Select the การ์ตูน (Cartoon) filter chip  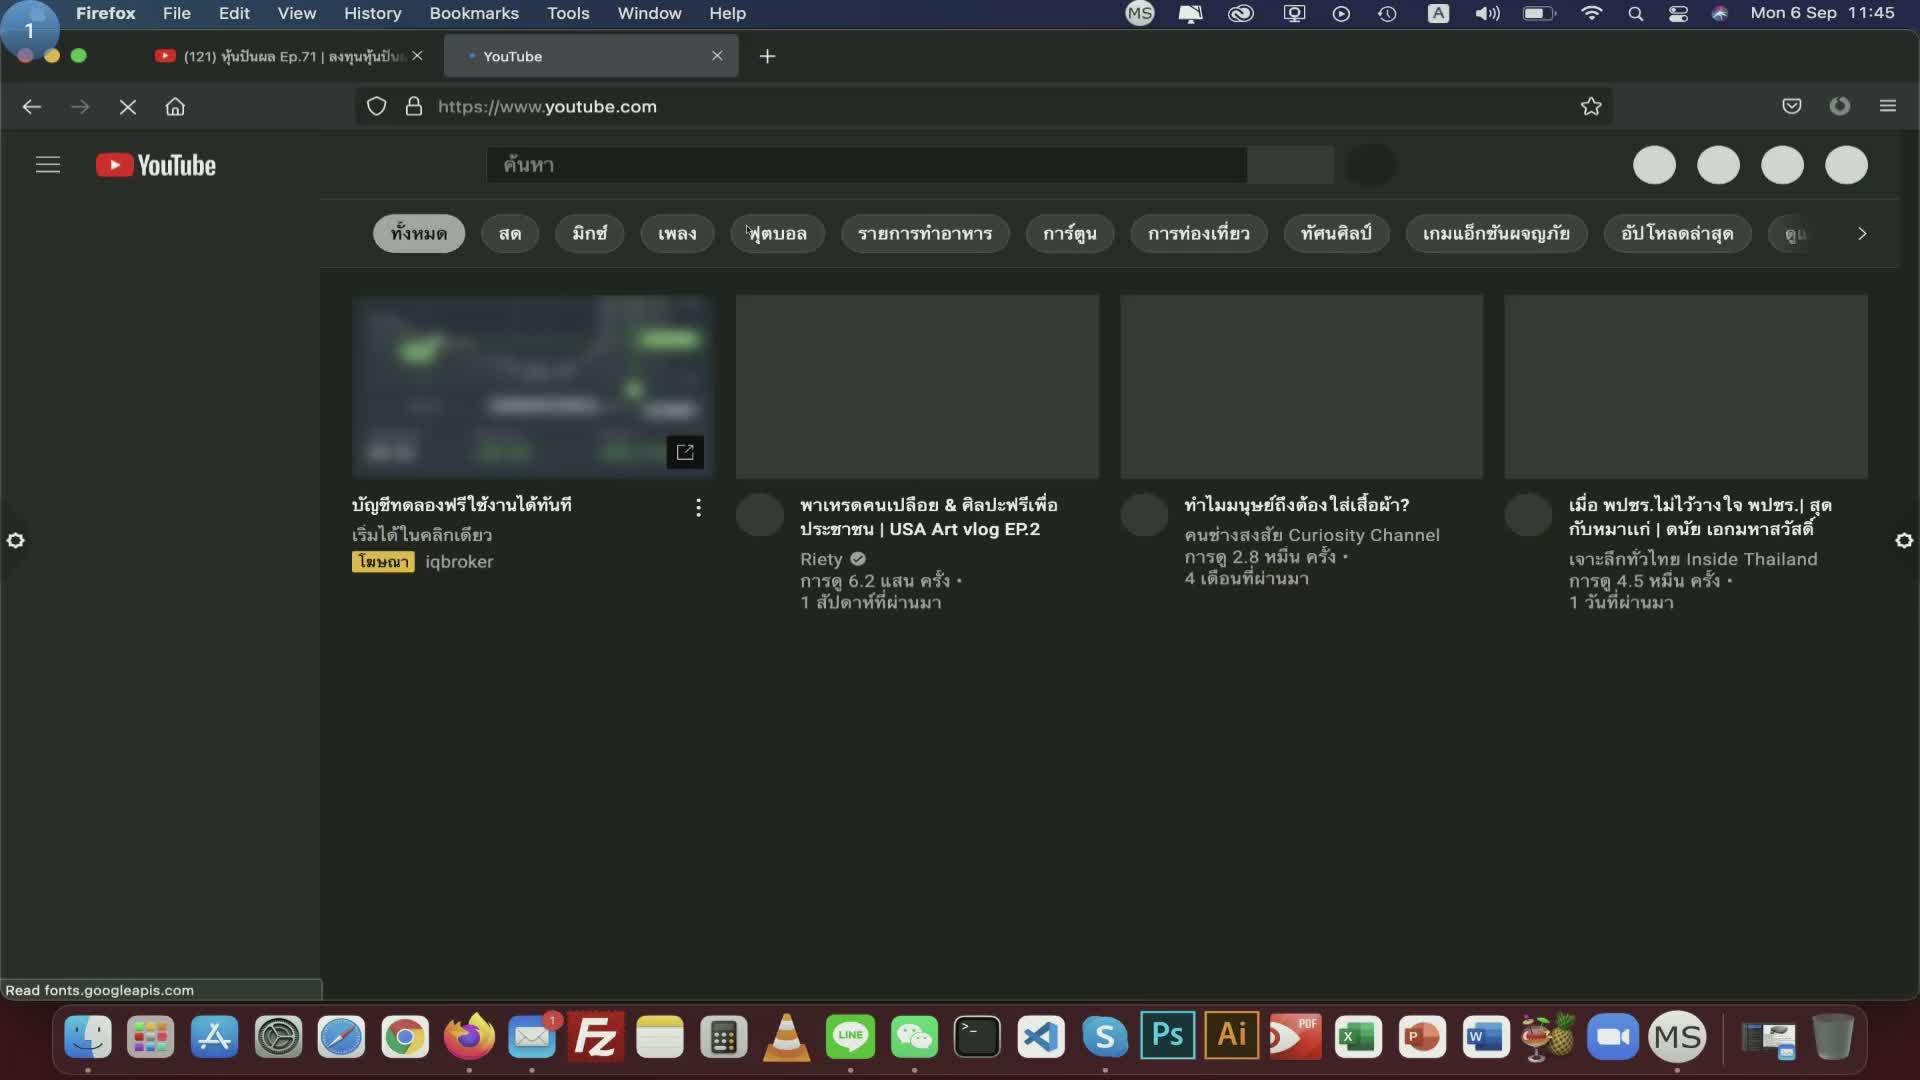click(1069, 234)
